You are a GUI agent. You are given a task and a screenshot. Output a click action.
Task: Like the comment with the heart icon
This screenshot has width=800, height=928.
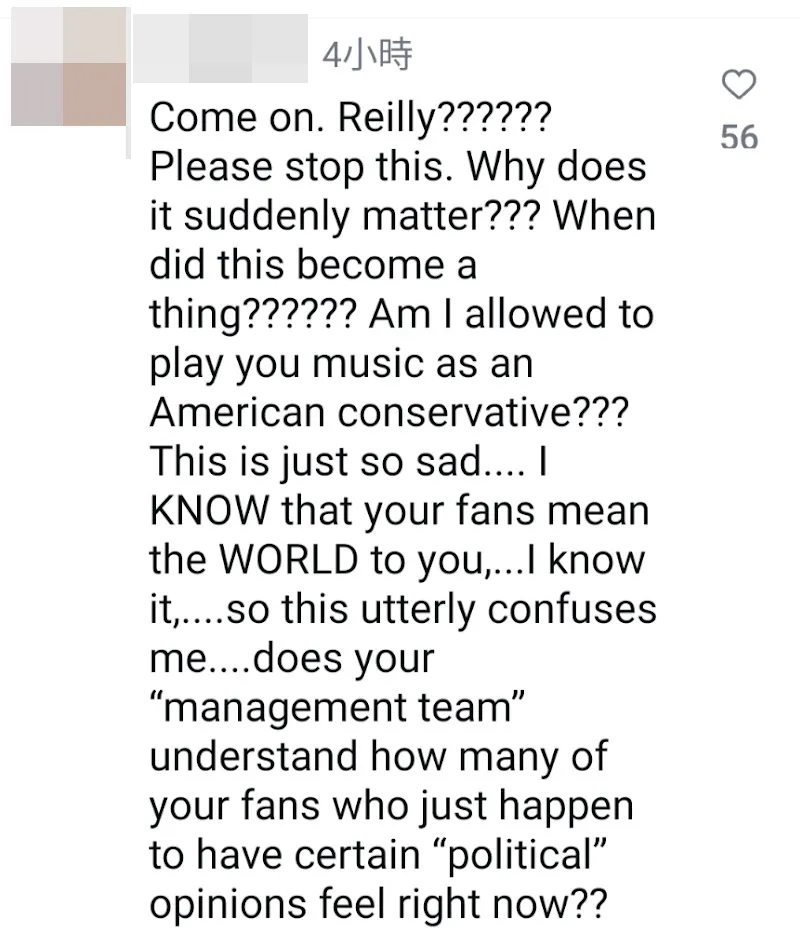(x=739, y=87)
